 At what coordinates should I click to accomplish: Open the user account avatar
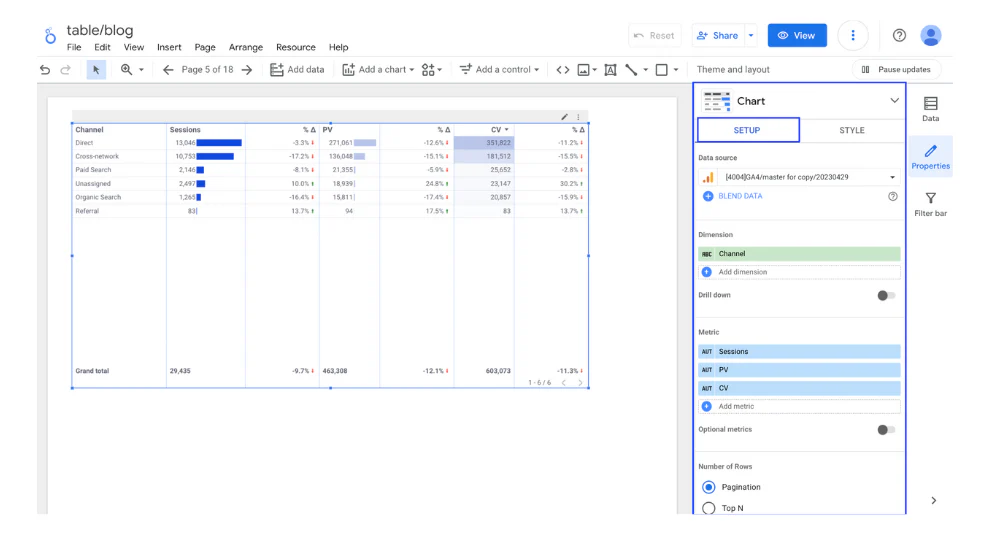(931, 35)
